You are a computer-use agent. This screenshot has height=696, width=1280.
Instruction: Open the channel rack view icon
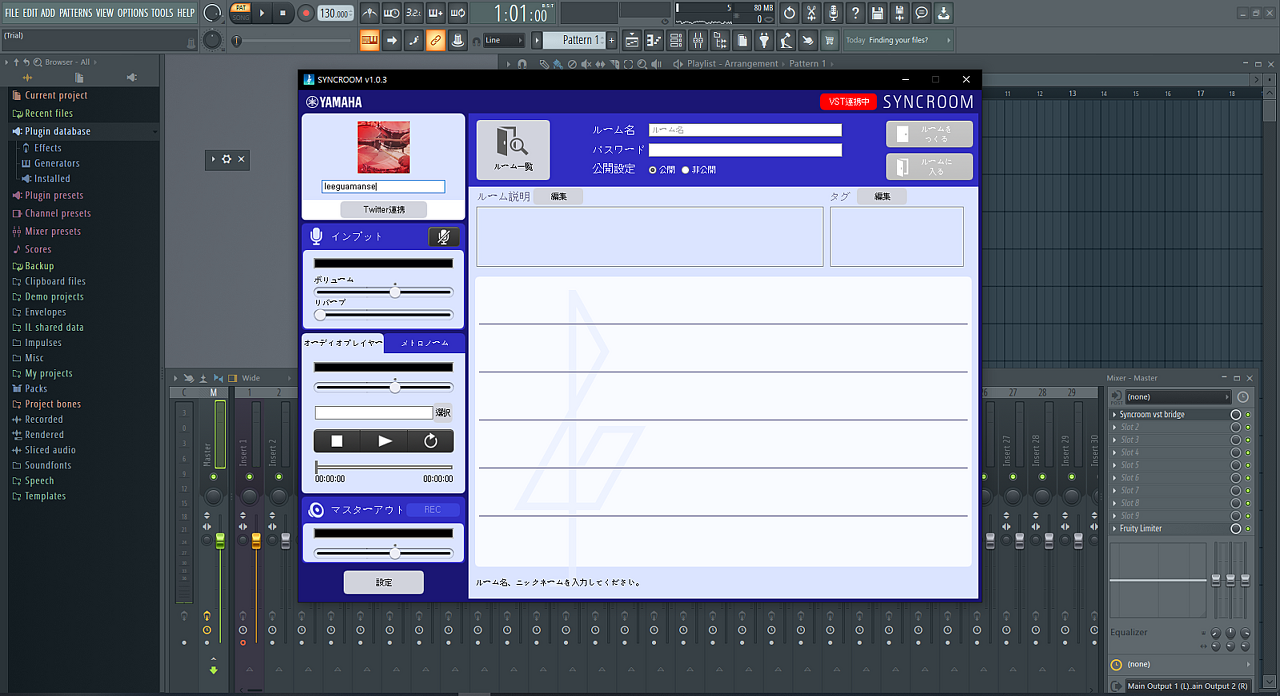click(x=676, y=40)
